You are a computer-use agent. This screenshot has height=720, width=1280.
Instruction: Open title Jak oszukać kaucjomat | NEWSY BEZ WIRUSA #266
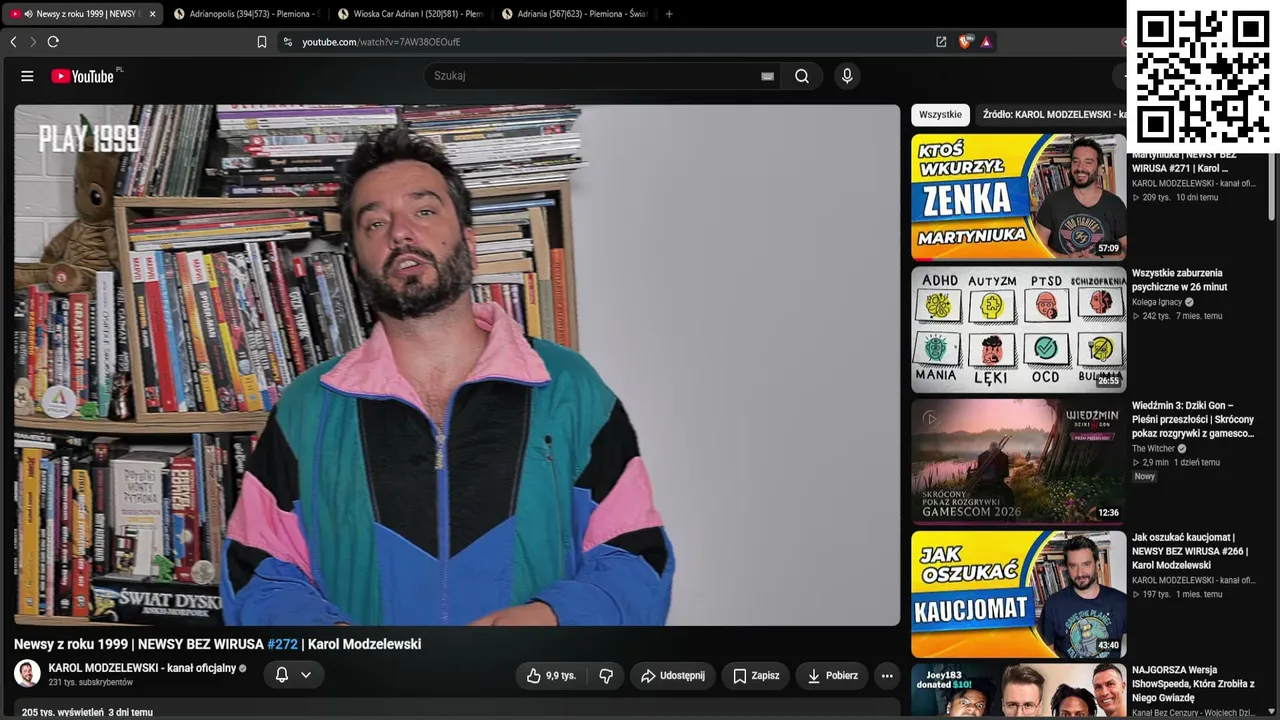(1190, 552)
